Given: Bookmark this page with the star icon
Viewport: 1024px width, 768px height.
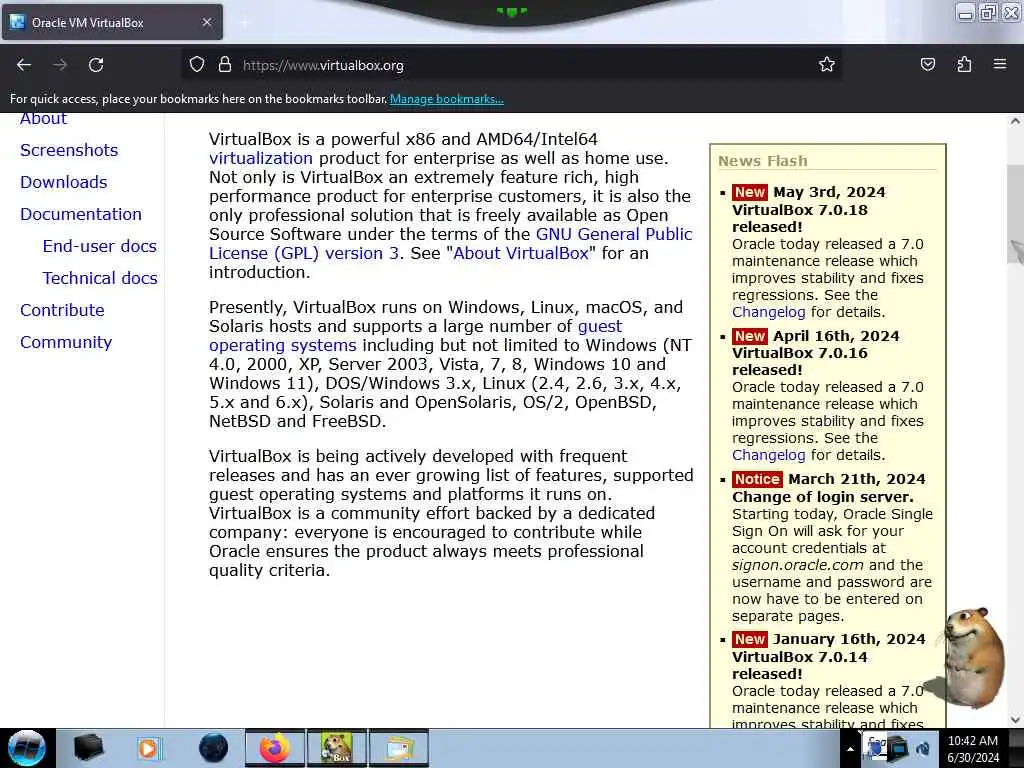Looking at the screenshot, I should point(827,65).
